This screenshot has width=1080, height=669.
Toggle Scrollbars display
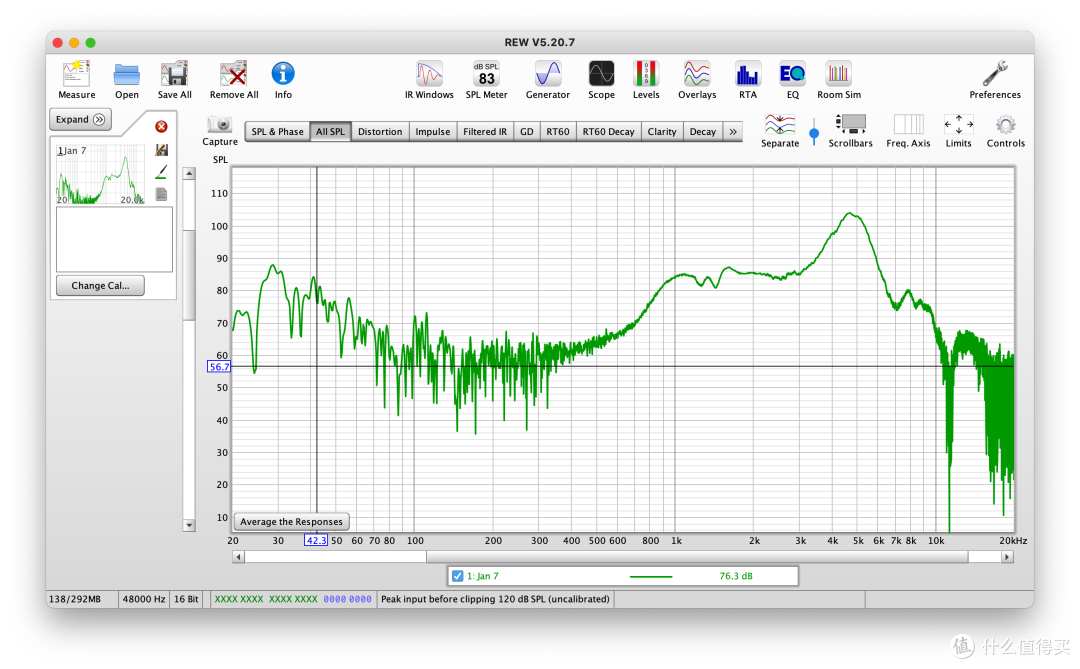point(850,131)
